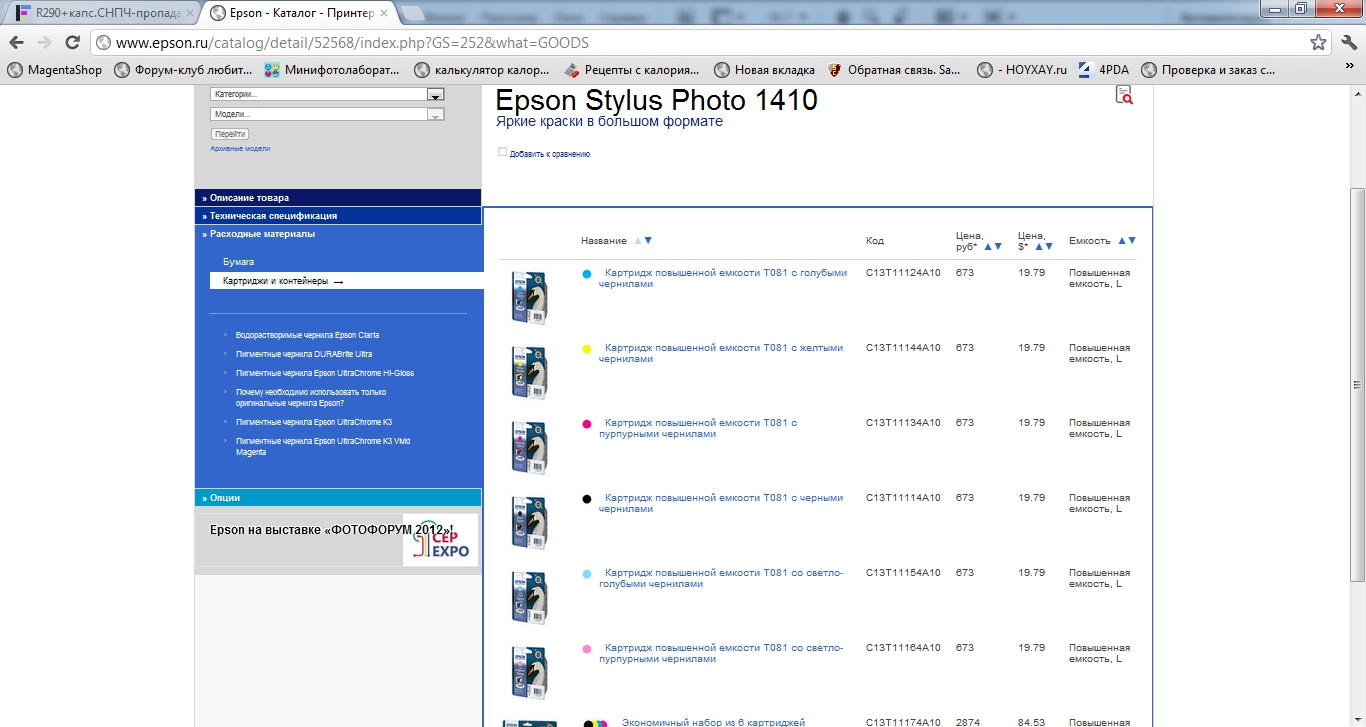The width and height of the screenshot is (1366, 727).
Task: Click the light magenta cartridge thumbnail
Action: 529,672
